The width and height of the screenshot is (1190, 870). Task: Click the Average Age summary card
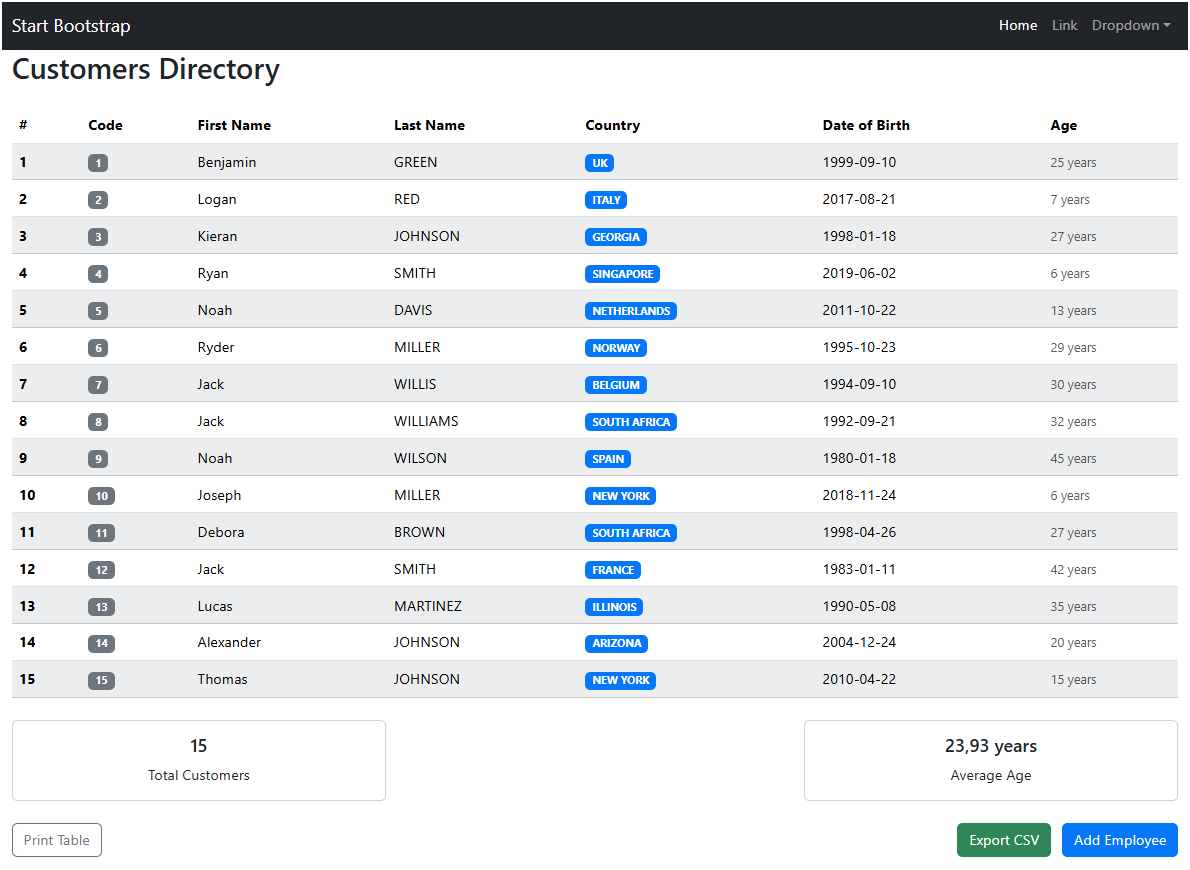pyautogui.click(x=991, y=761)
